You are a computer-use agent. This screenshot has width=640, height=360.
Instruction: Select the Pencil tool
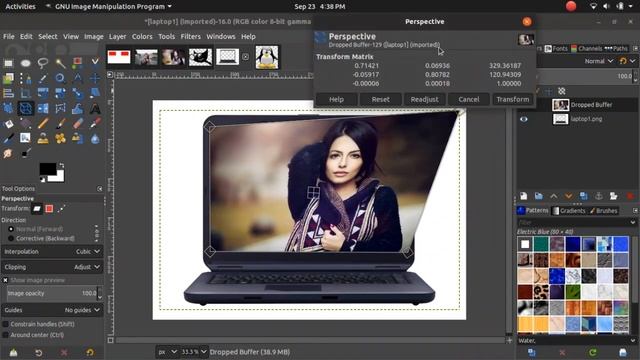coord(43,123)
